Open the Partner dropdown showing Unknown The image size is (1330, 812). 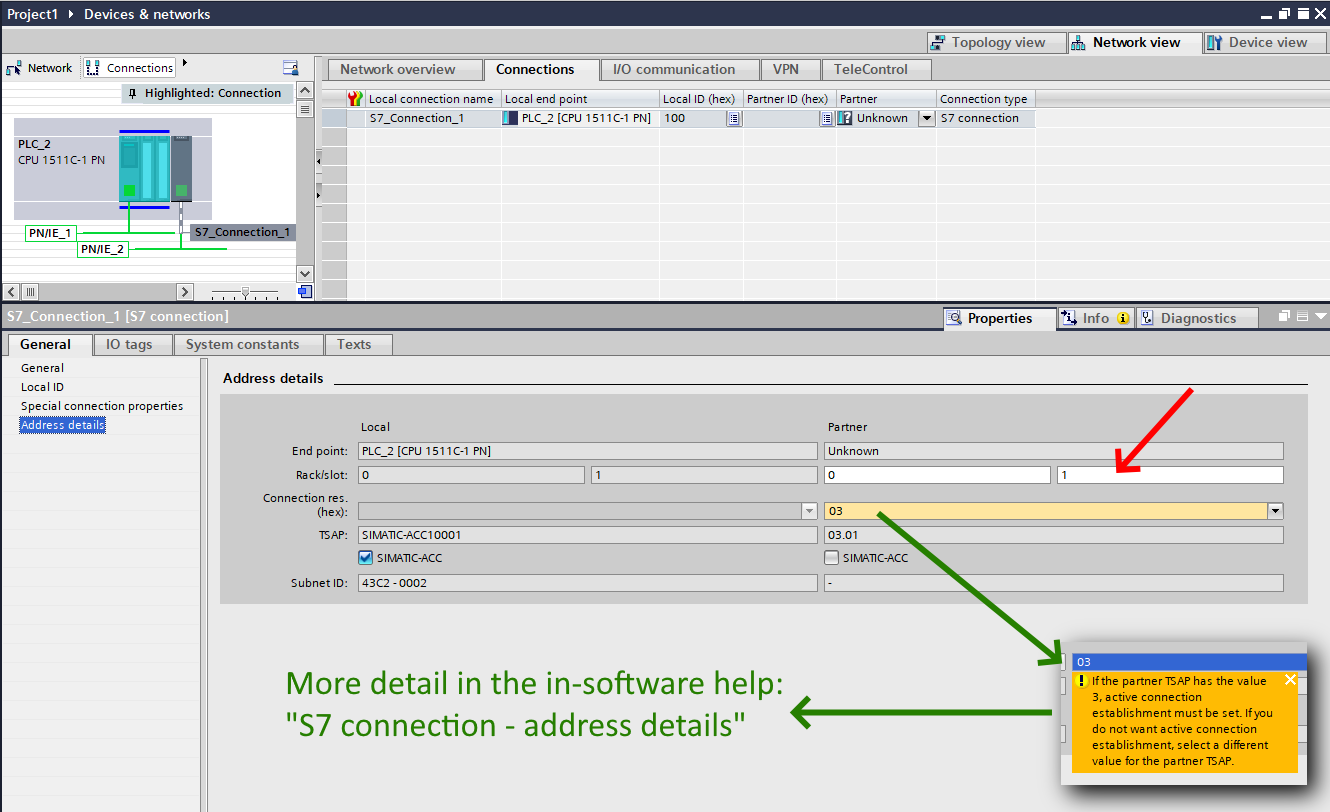tap(926, 118)
